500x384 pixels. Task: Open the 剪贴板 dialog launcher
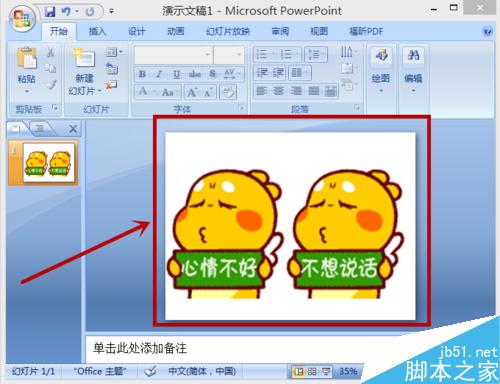[55, 108]
